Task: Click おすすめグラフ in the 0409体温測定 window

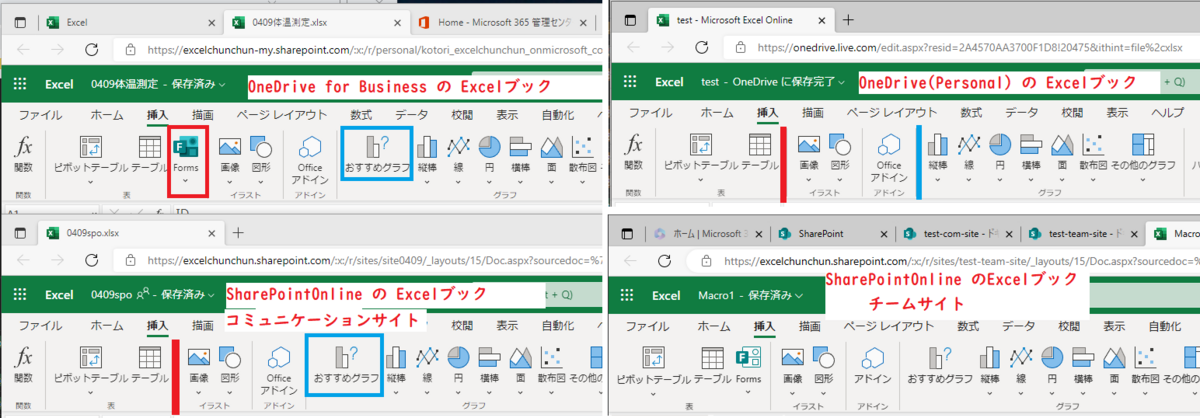Action: [x=376, y=152]
